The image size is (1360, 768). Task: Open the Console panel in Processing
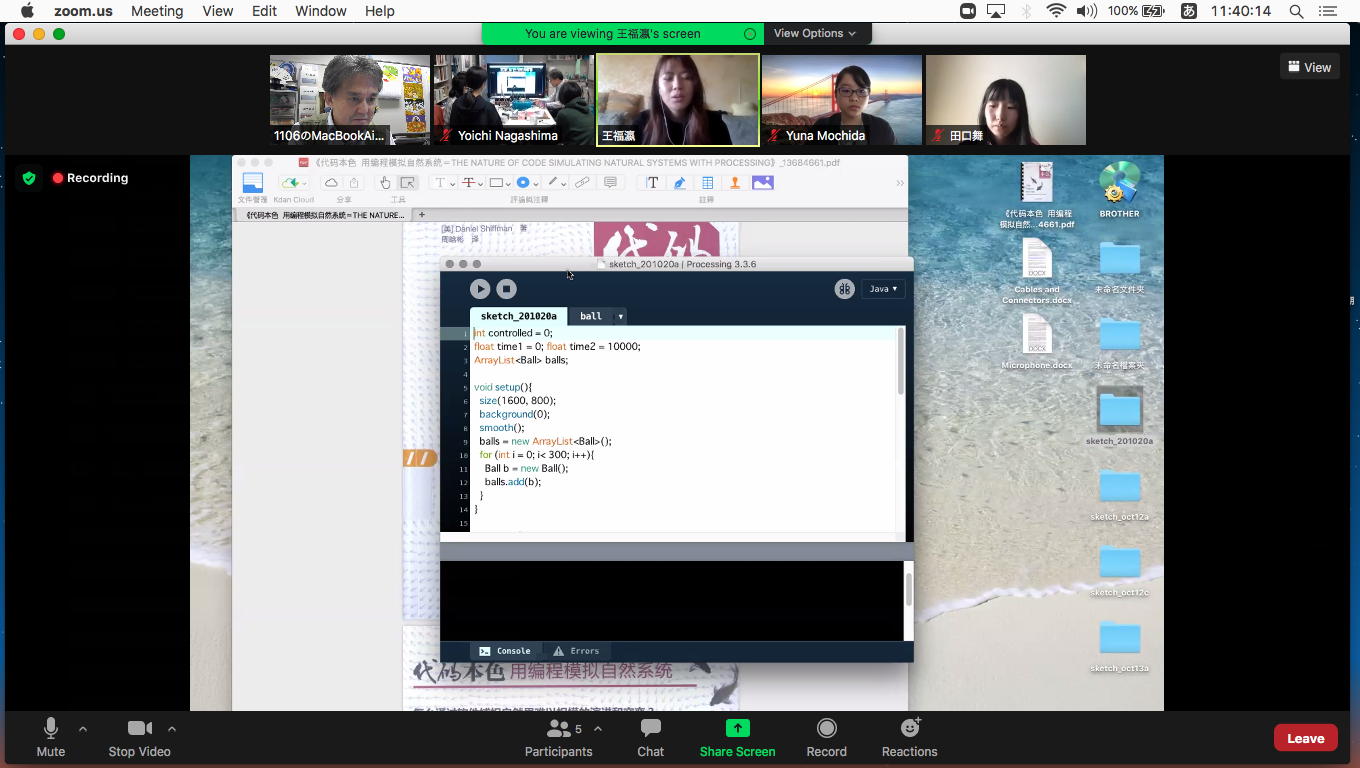(505, 651)
